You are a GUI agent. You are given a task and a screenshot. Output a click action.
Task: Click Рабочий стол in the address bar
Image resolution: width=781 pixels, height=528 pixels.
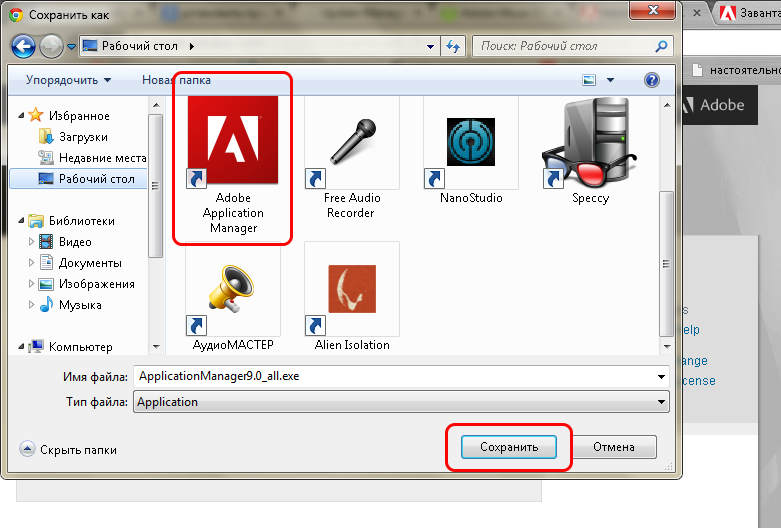tap(139, 46)
